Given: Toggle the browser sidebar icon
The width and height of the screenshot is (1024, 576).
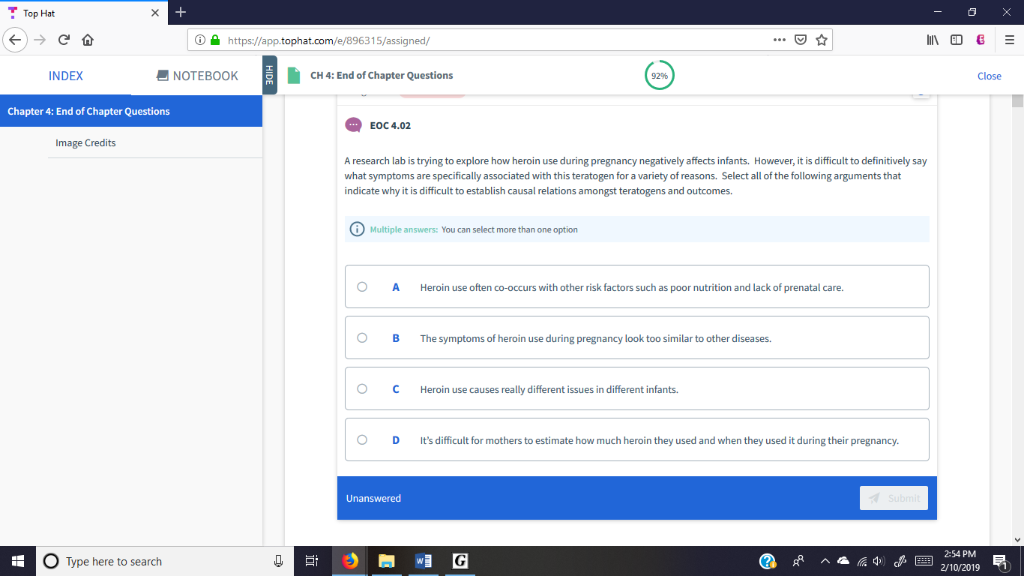Looking at the screenshot, I should coord(957,40).
